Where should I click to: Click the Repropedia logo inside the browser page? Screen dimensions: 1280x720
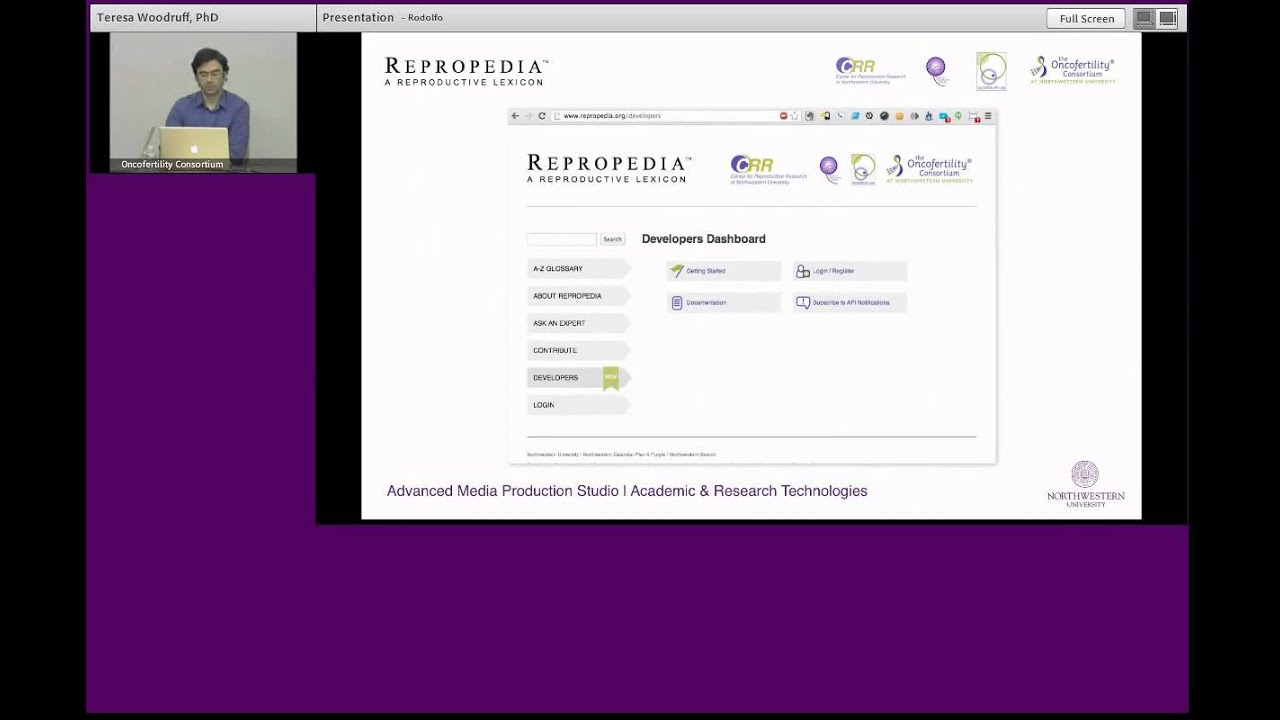tap(609, 168)
